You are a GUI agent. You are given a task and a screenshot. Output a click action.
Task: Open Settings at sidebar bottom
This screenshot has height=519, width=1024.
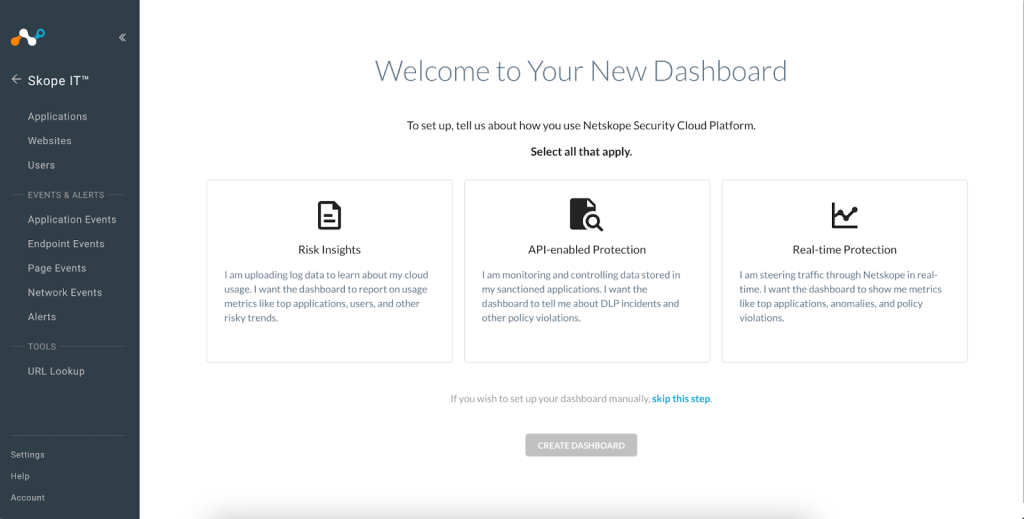pyautogui.click(x=27, y=454)
